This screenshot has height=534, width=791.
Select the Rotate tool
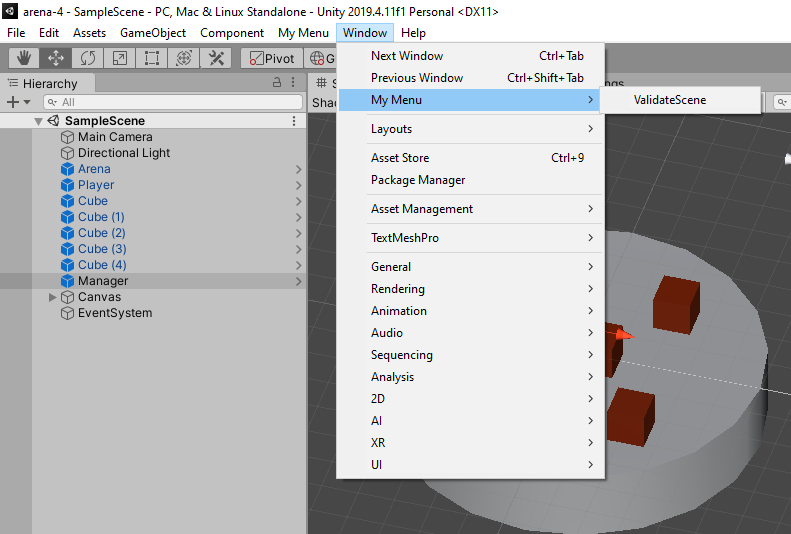pos(88,58)
